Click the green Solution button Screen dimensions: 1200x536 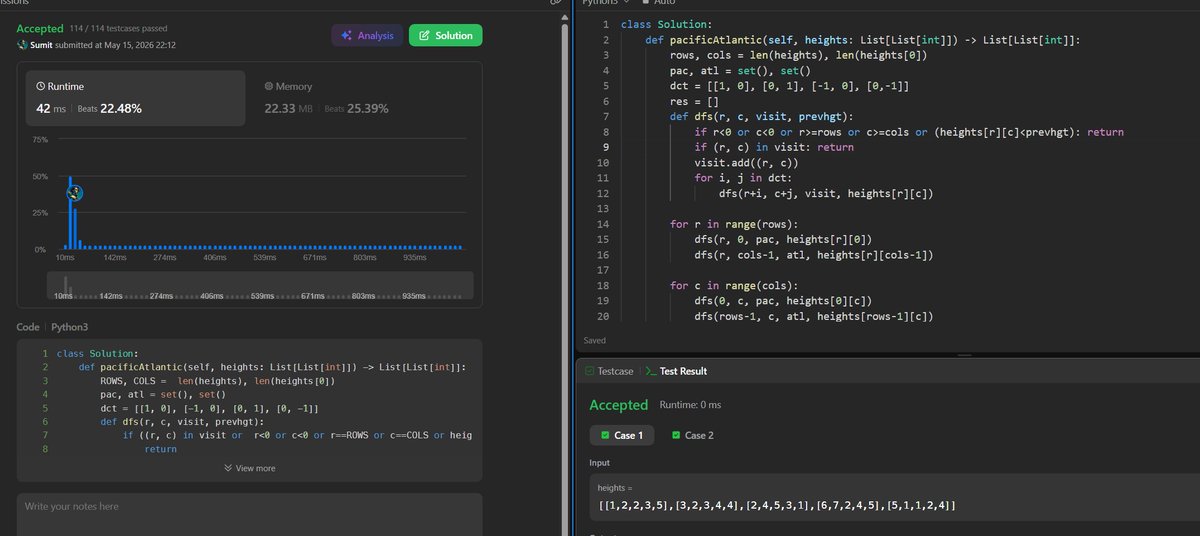coord(445,35)
